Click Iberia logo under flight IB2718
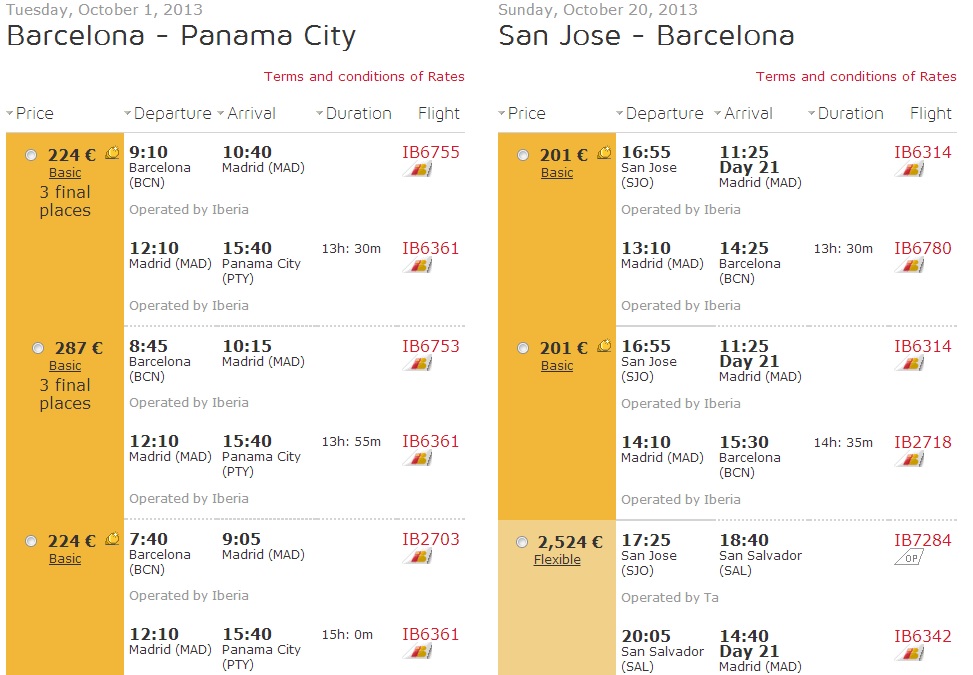 coord(910,460)
